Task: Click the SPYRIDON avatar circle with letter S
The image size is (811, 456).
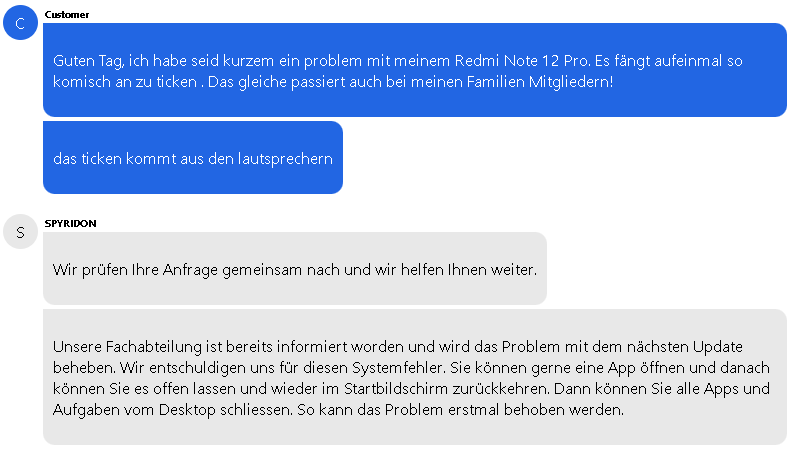Action: coord(20,232)
